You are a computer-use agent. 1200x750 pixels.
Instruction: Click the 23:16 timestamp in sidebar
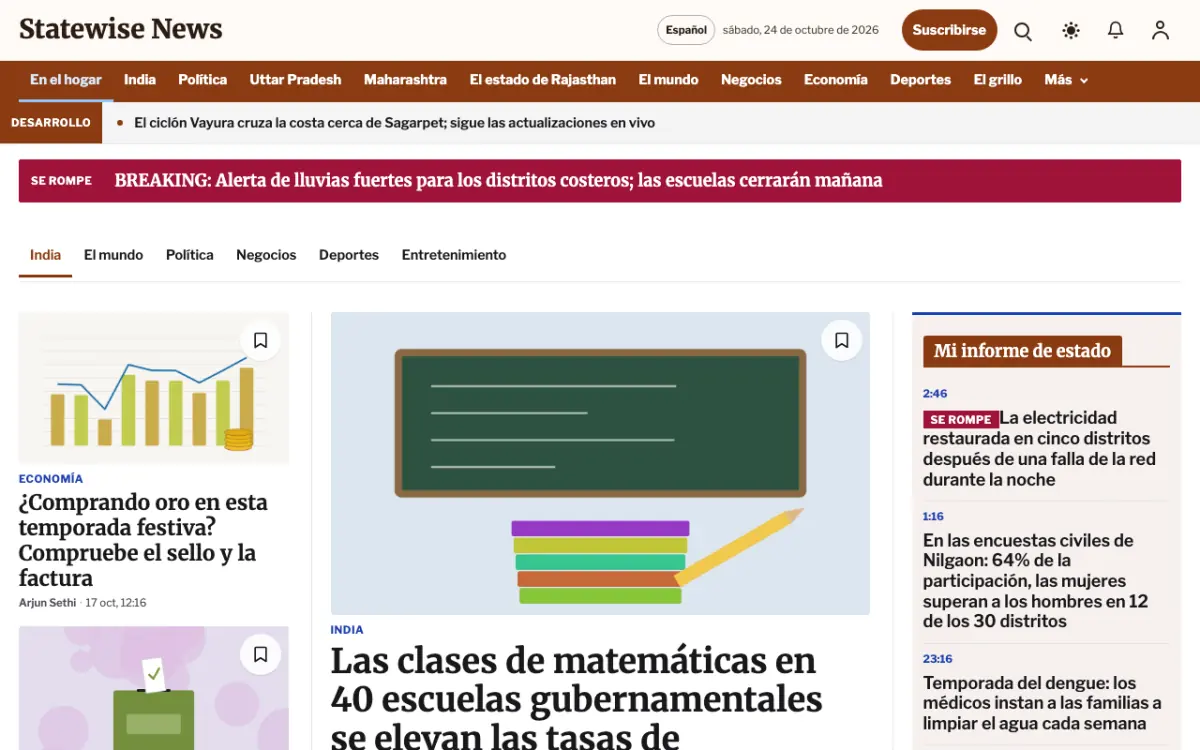[938, 659]
